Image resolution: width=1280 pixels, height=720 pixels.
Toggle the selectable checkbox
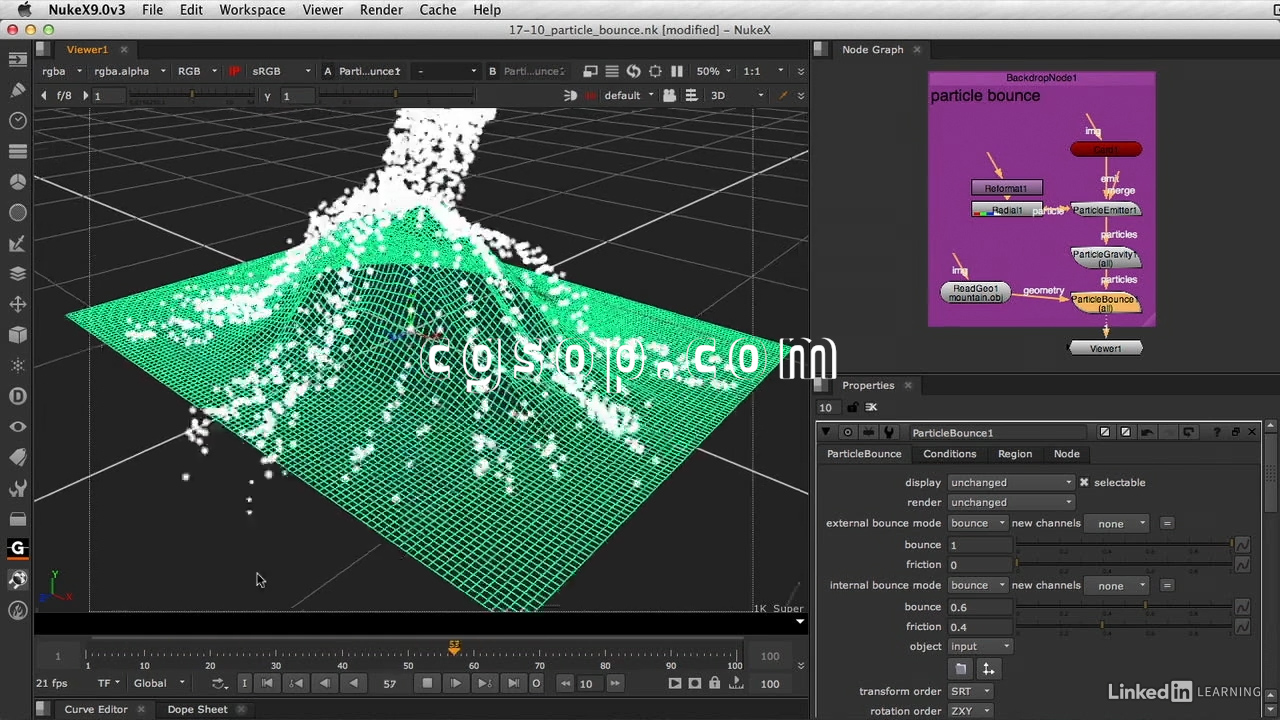(1084, 482)
